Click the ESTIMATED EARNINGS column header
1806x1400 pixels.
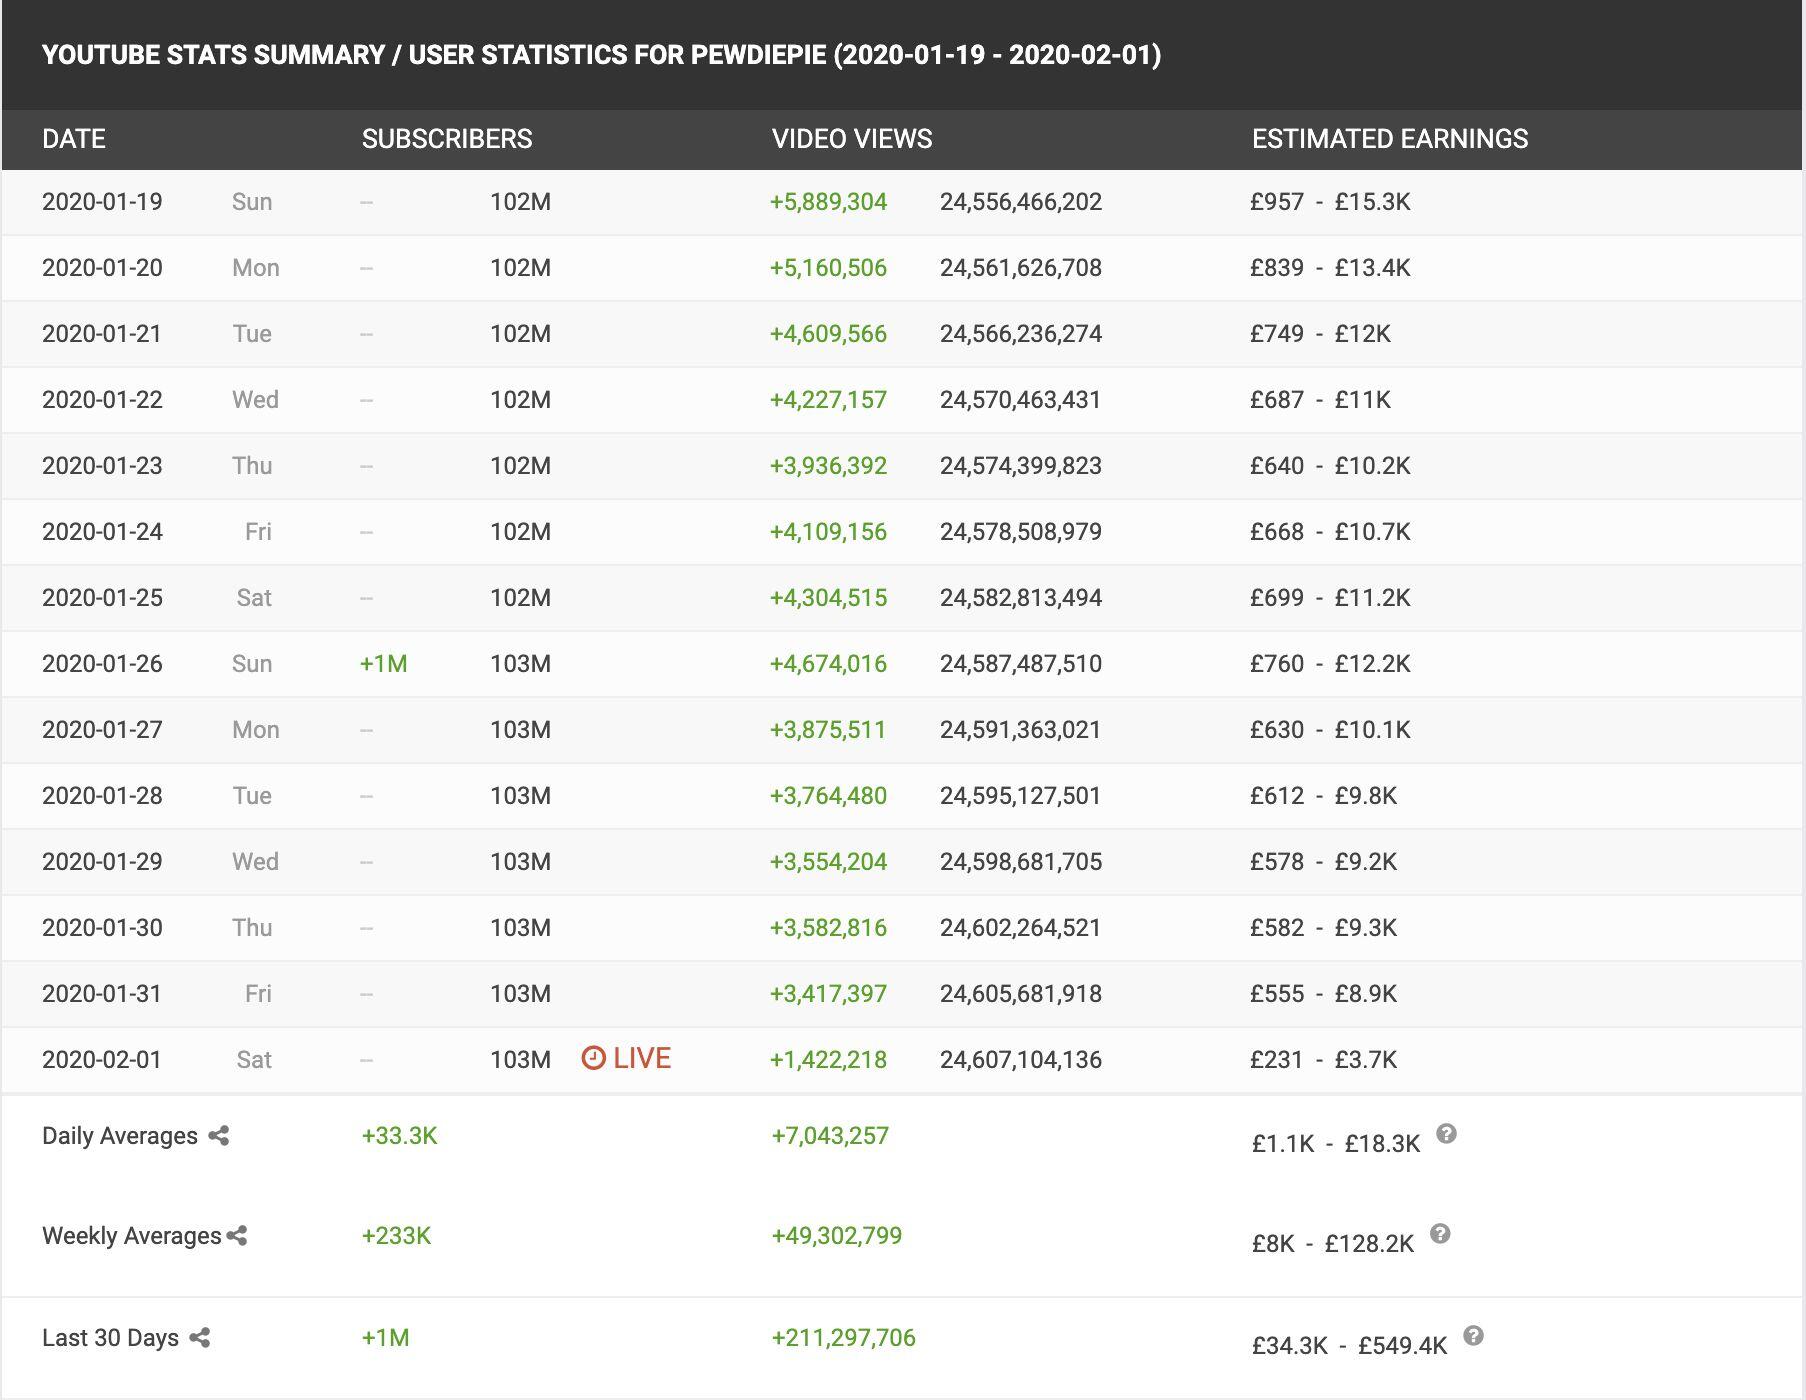point(1389,139)
